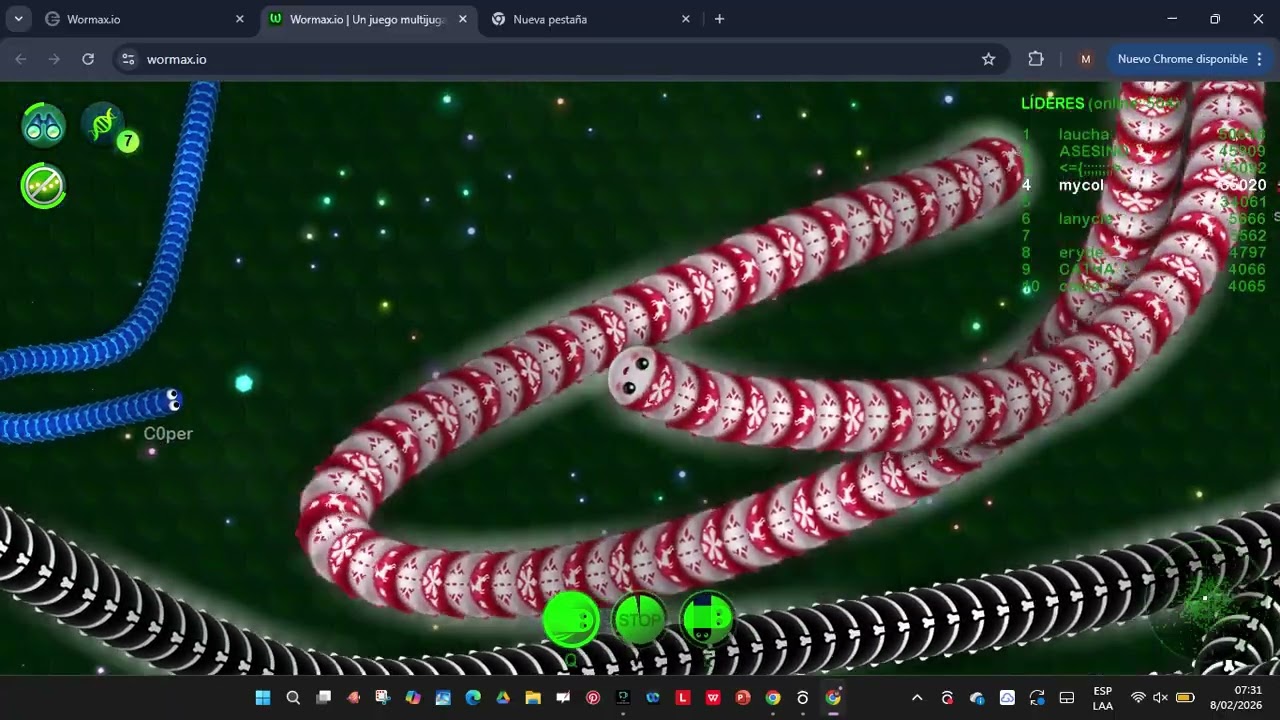The height and width of the screenshot is (720, 1280).
Task: Close the active Wormax.io game tab
Action: (x=463, y=19)
